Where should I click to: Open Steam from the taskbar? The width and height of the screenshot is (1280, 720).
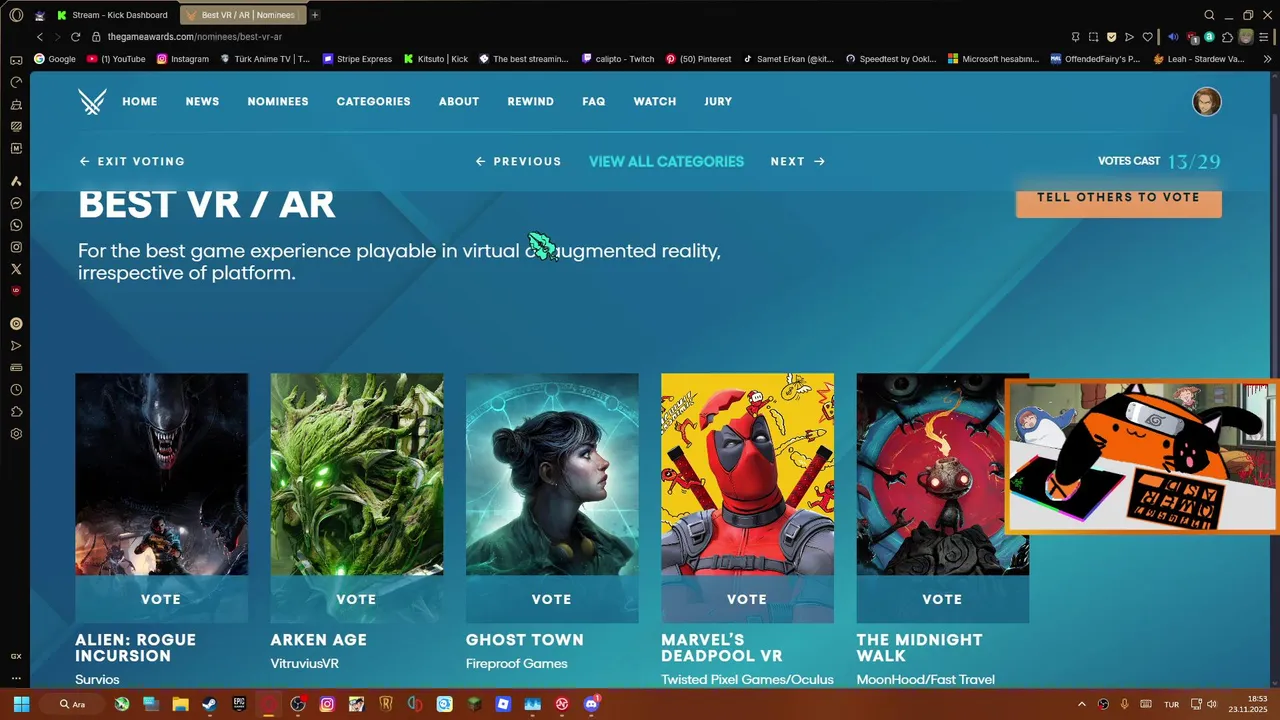(x=209, y=704)
